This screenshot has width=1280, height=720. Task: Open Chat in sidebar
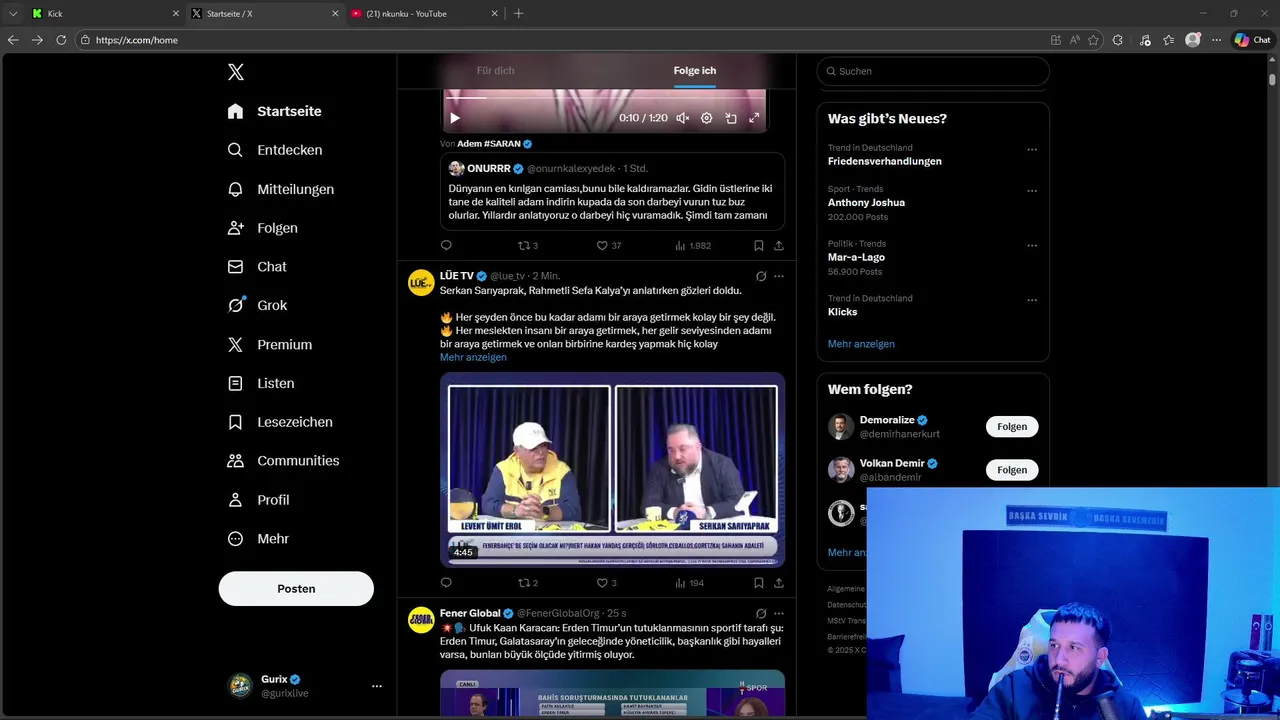click(x=256, y=267)
